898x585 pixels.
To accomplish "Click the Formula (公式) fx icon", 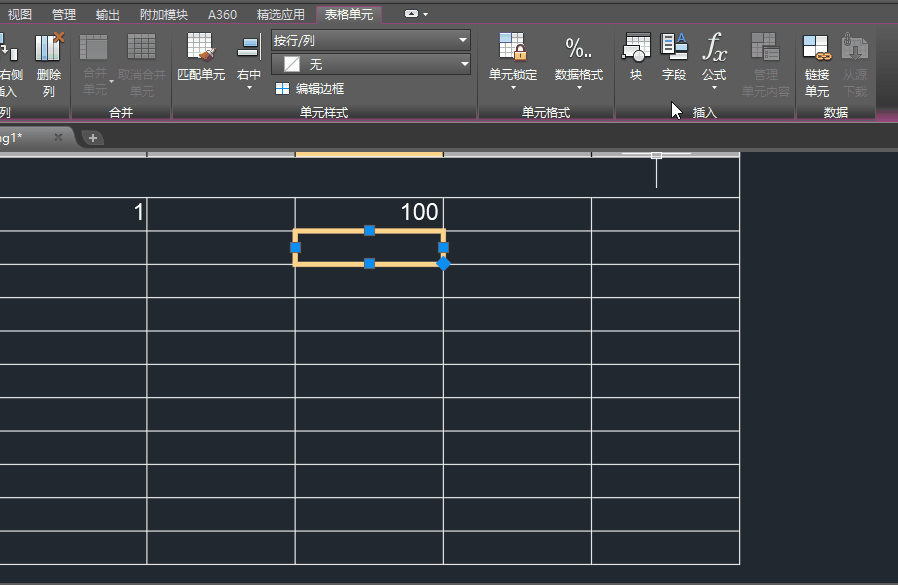I will click(x=714, y=50).
